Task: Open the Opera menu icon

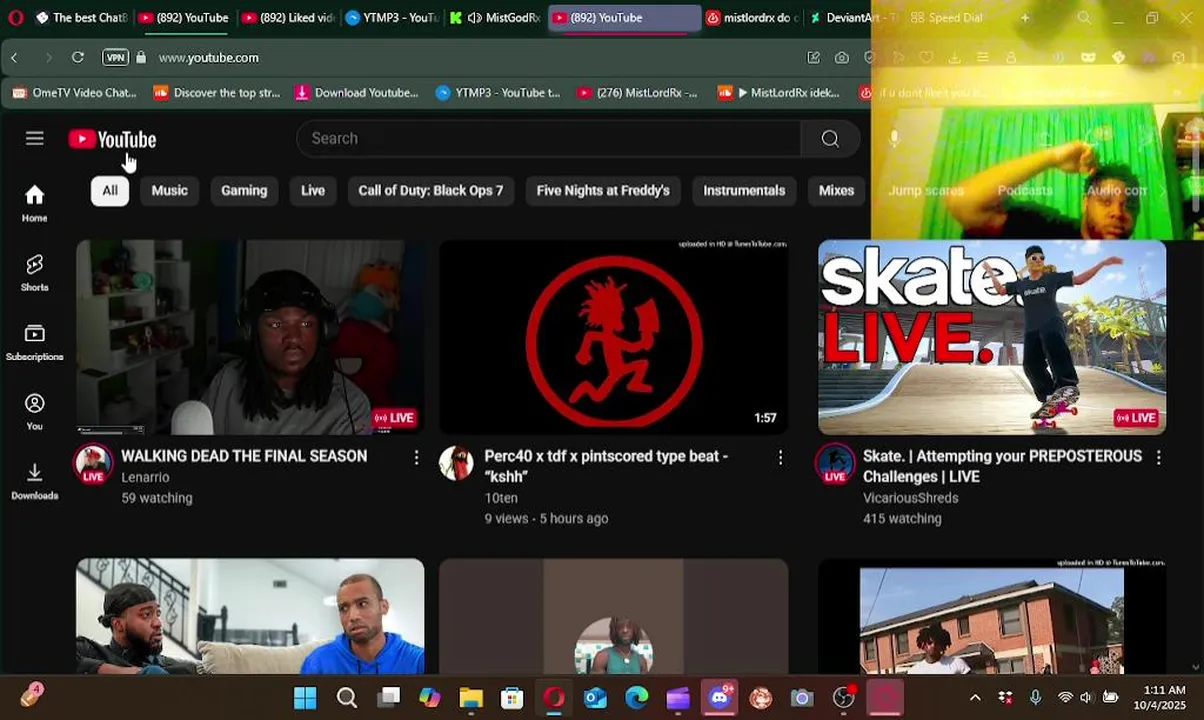Action: tap(15, 18)
